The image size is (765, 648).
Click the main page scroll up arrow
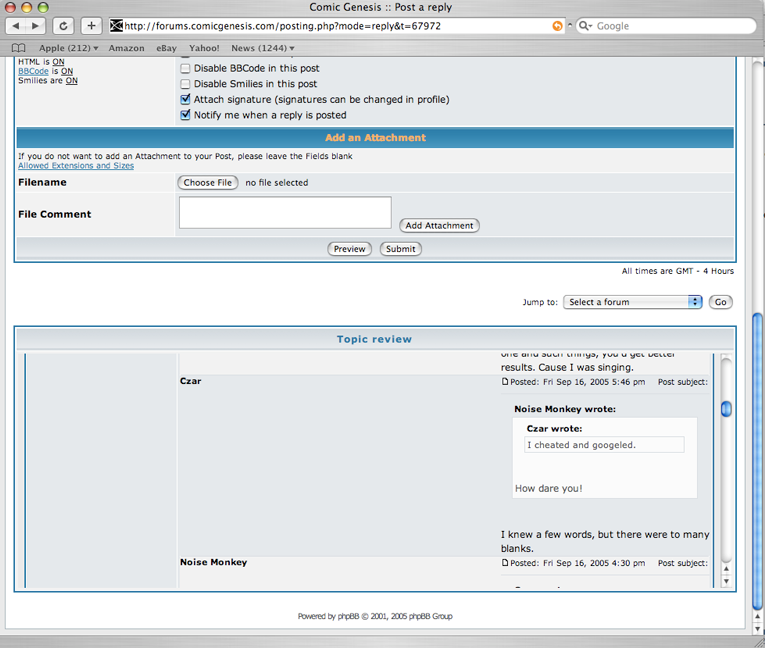[x=757, y=617]
